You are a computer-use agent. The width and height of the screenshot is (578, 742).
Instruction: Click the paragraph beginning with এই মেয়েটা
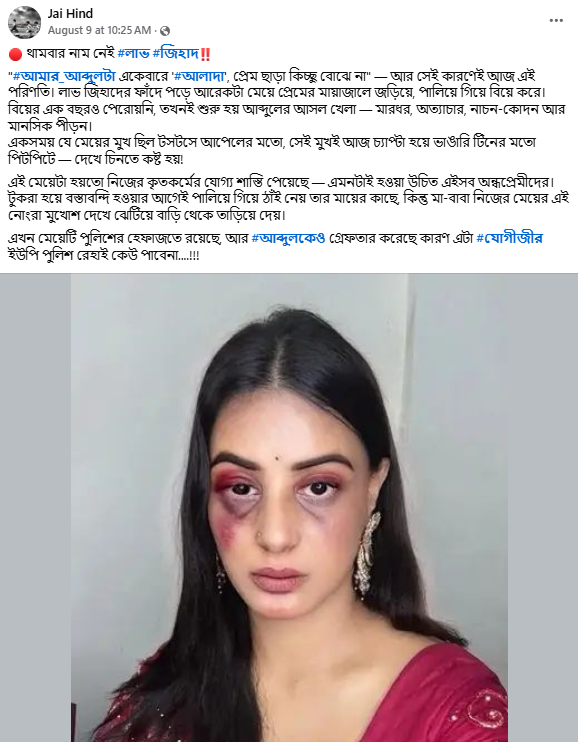coord(289,199)
